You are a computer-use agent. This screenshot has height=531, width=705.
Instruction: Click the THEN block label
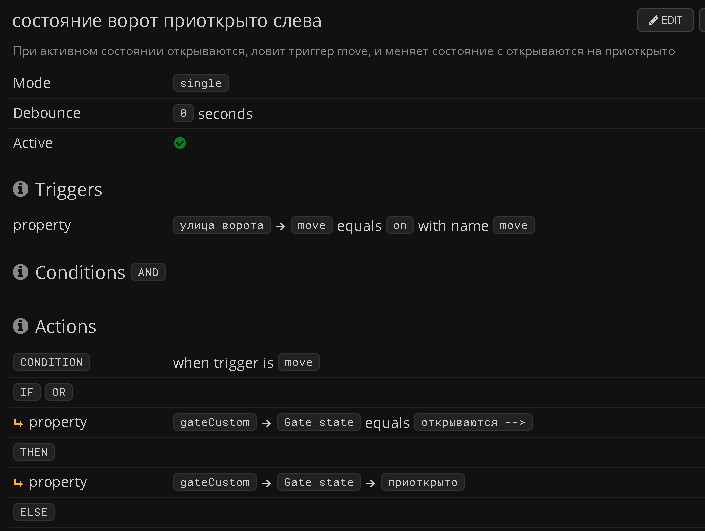coord(34,452)
